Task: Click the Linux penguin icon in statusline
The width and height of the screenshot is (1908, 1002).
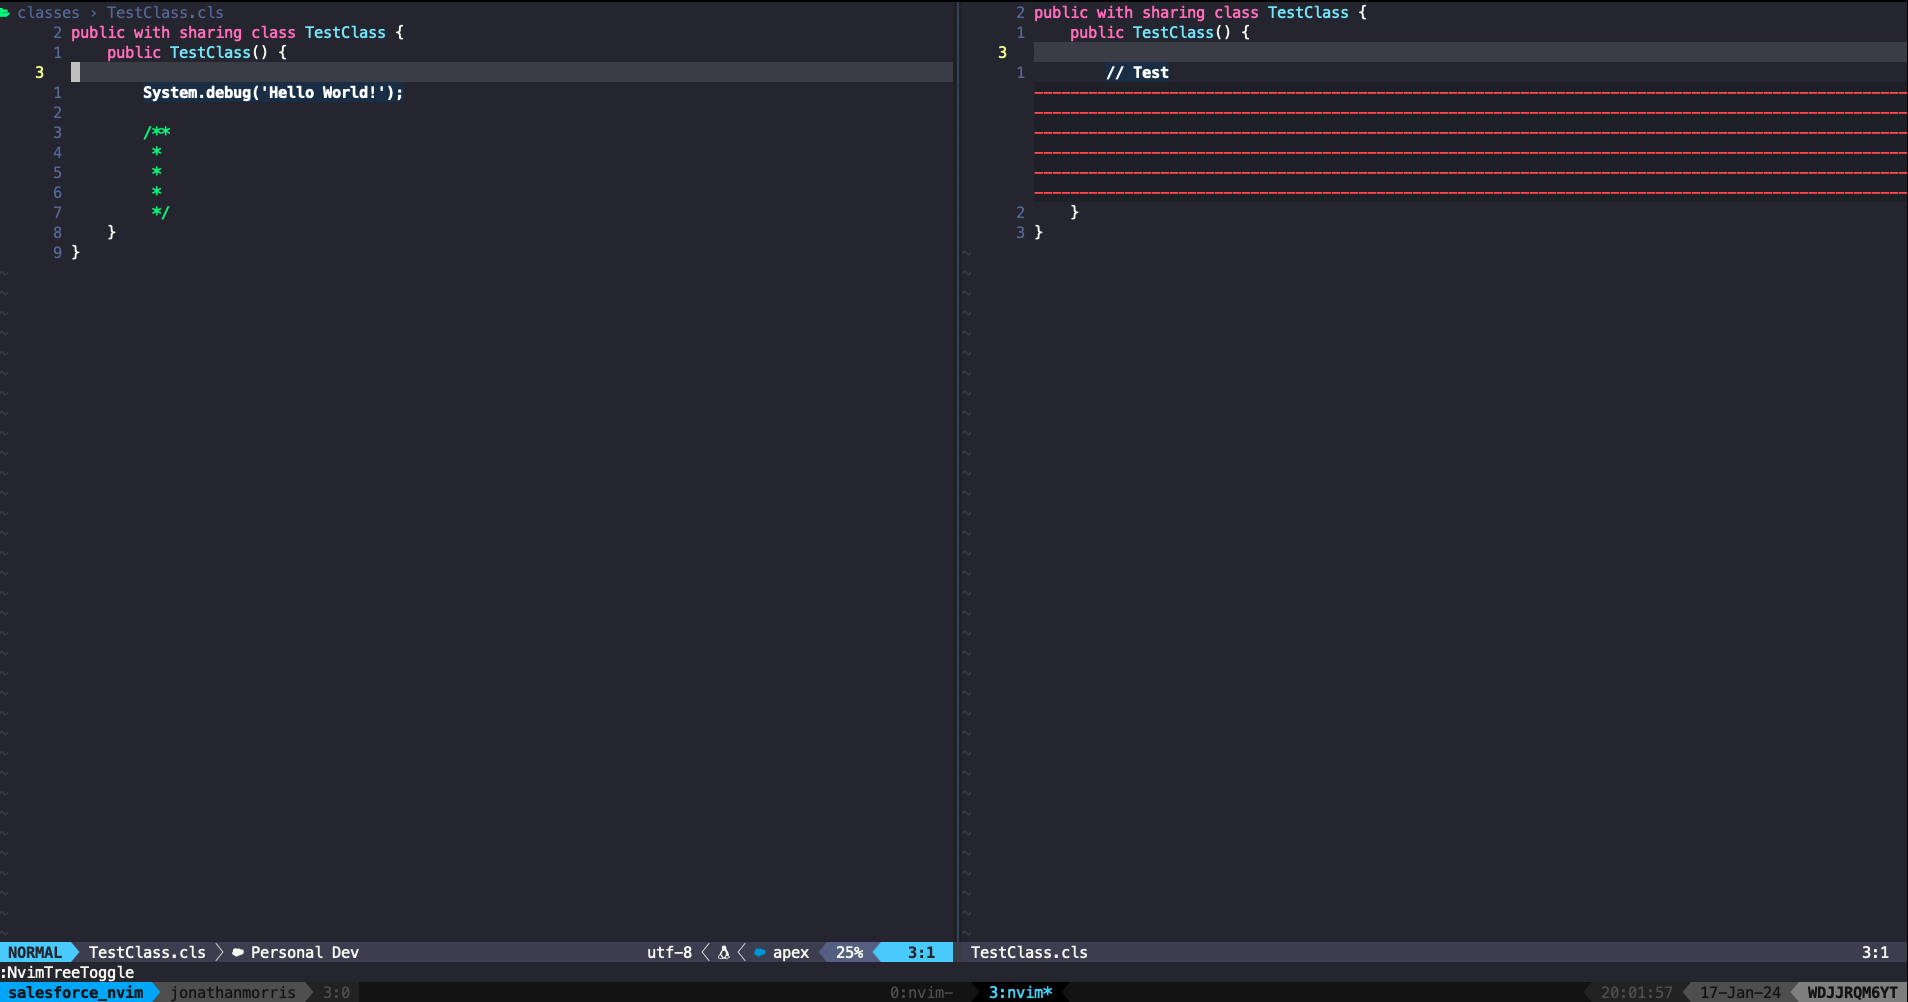Action: point(723,952)
